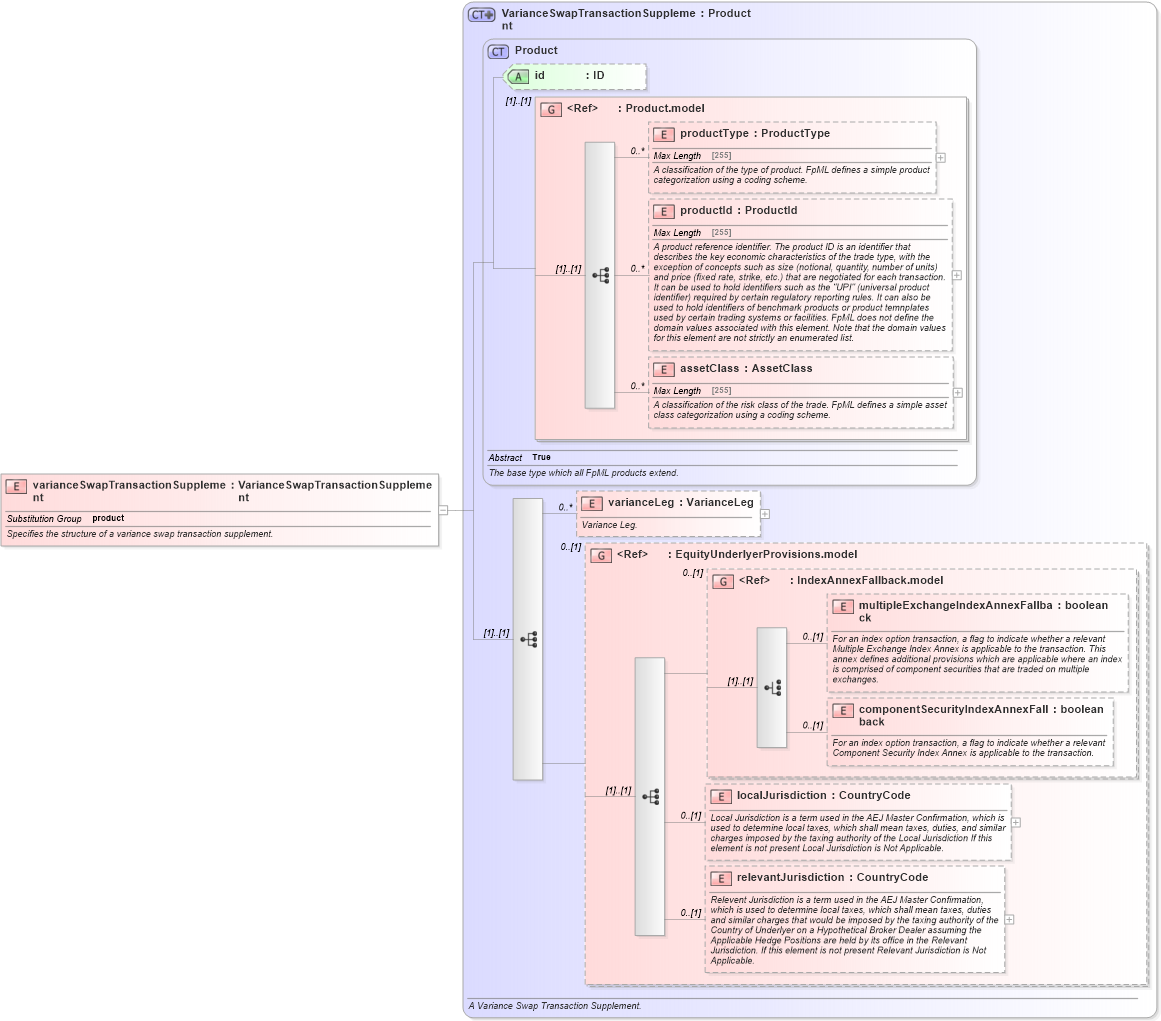Click the Max Length [255] under productType
The image size is (1161, 1021).
pos(692,155)
